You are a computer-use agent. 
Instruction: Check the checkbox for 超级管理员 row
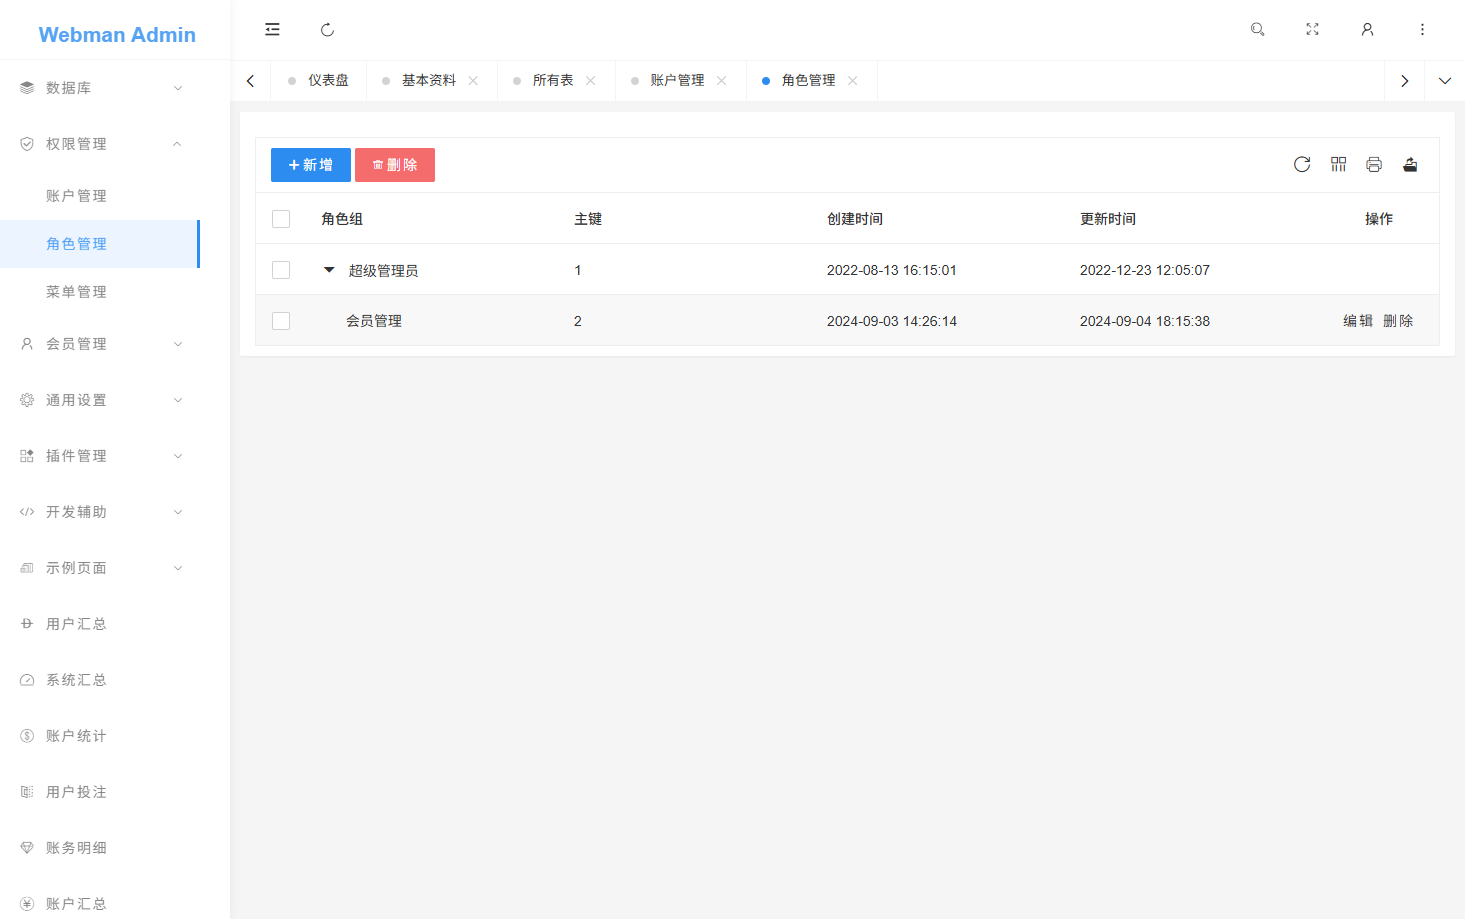[x=281, y=269]
